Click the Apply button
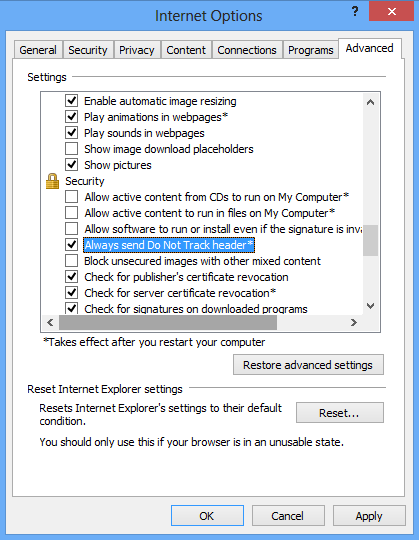The height and width of the screenshot is (540, 419). tap(369, 516)
